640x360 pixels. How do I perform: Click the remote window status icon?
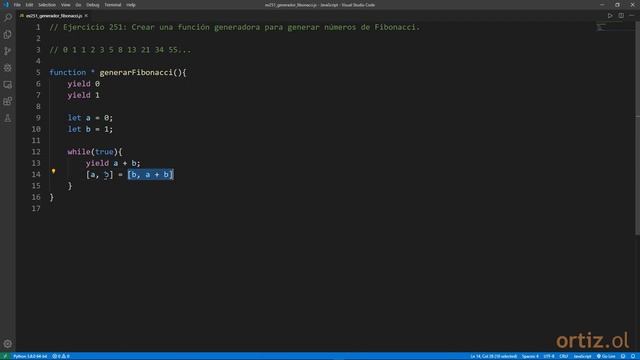[x=5, y=356]
